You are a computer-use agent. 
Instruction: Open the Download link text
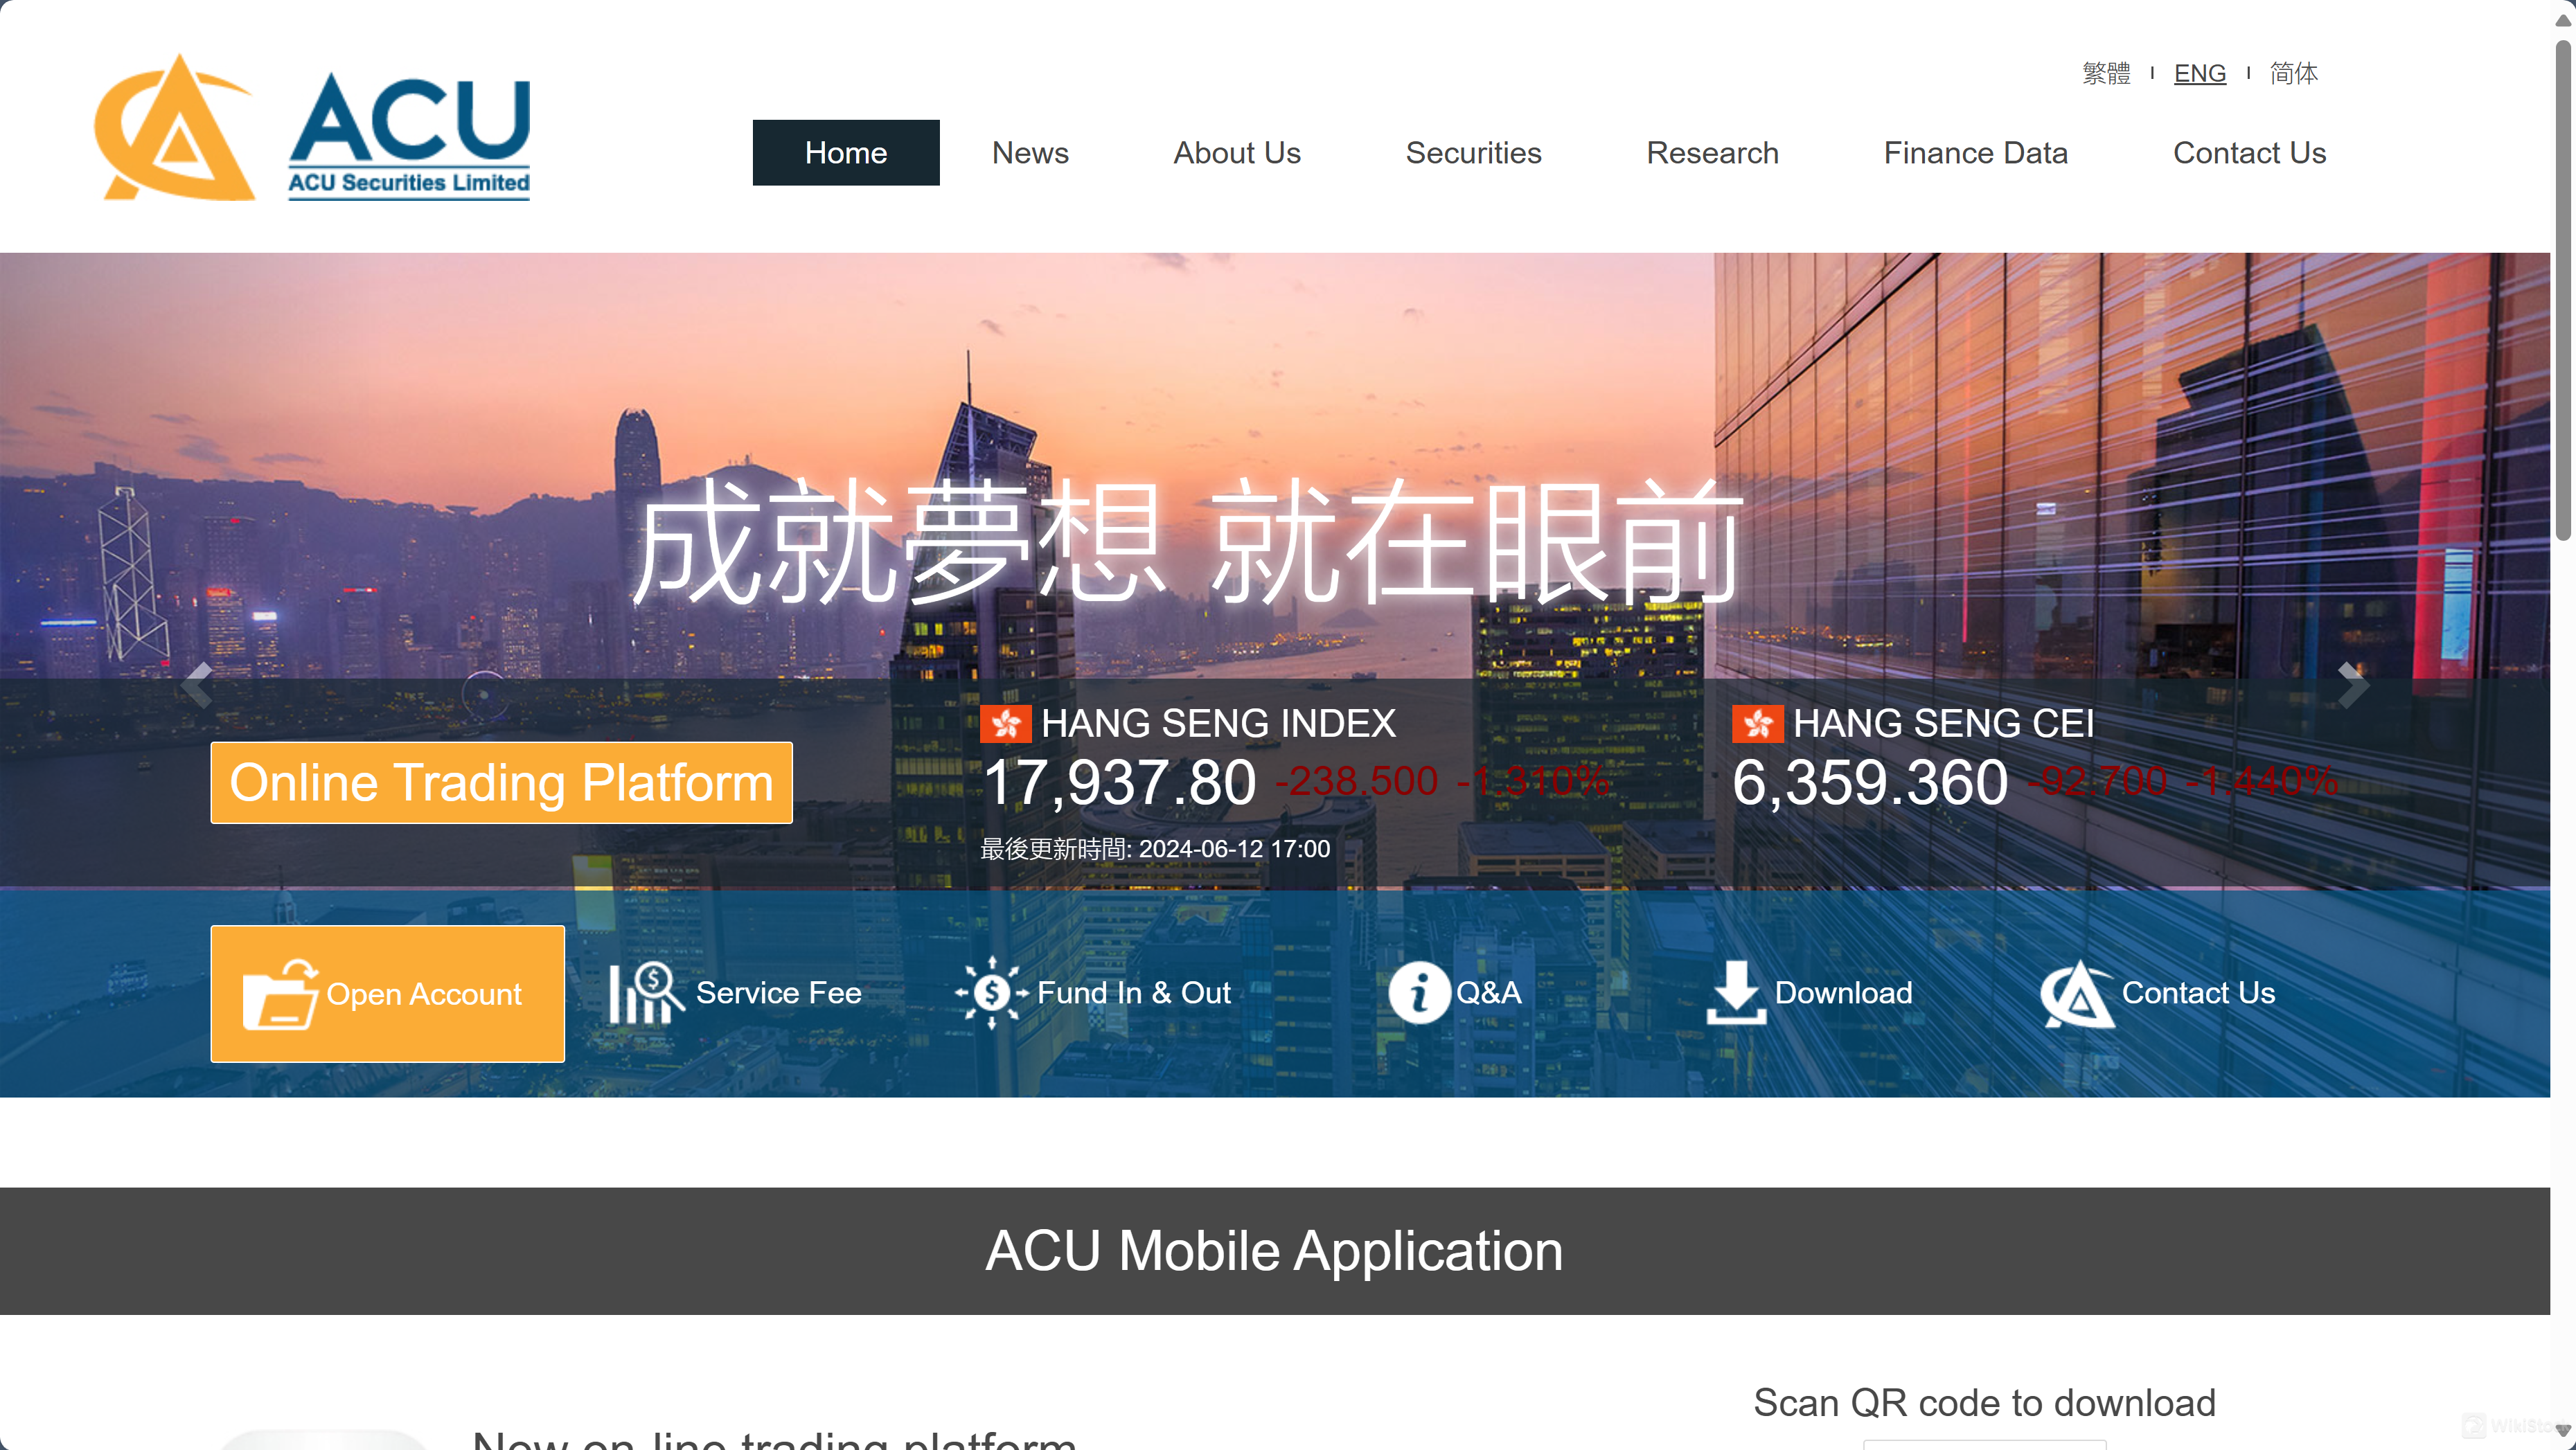(1843, 993)
